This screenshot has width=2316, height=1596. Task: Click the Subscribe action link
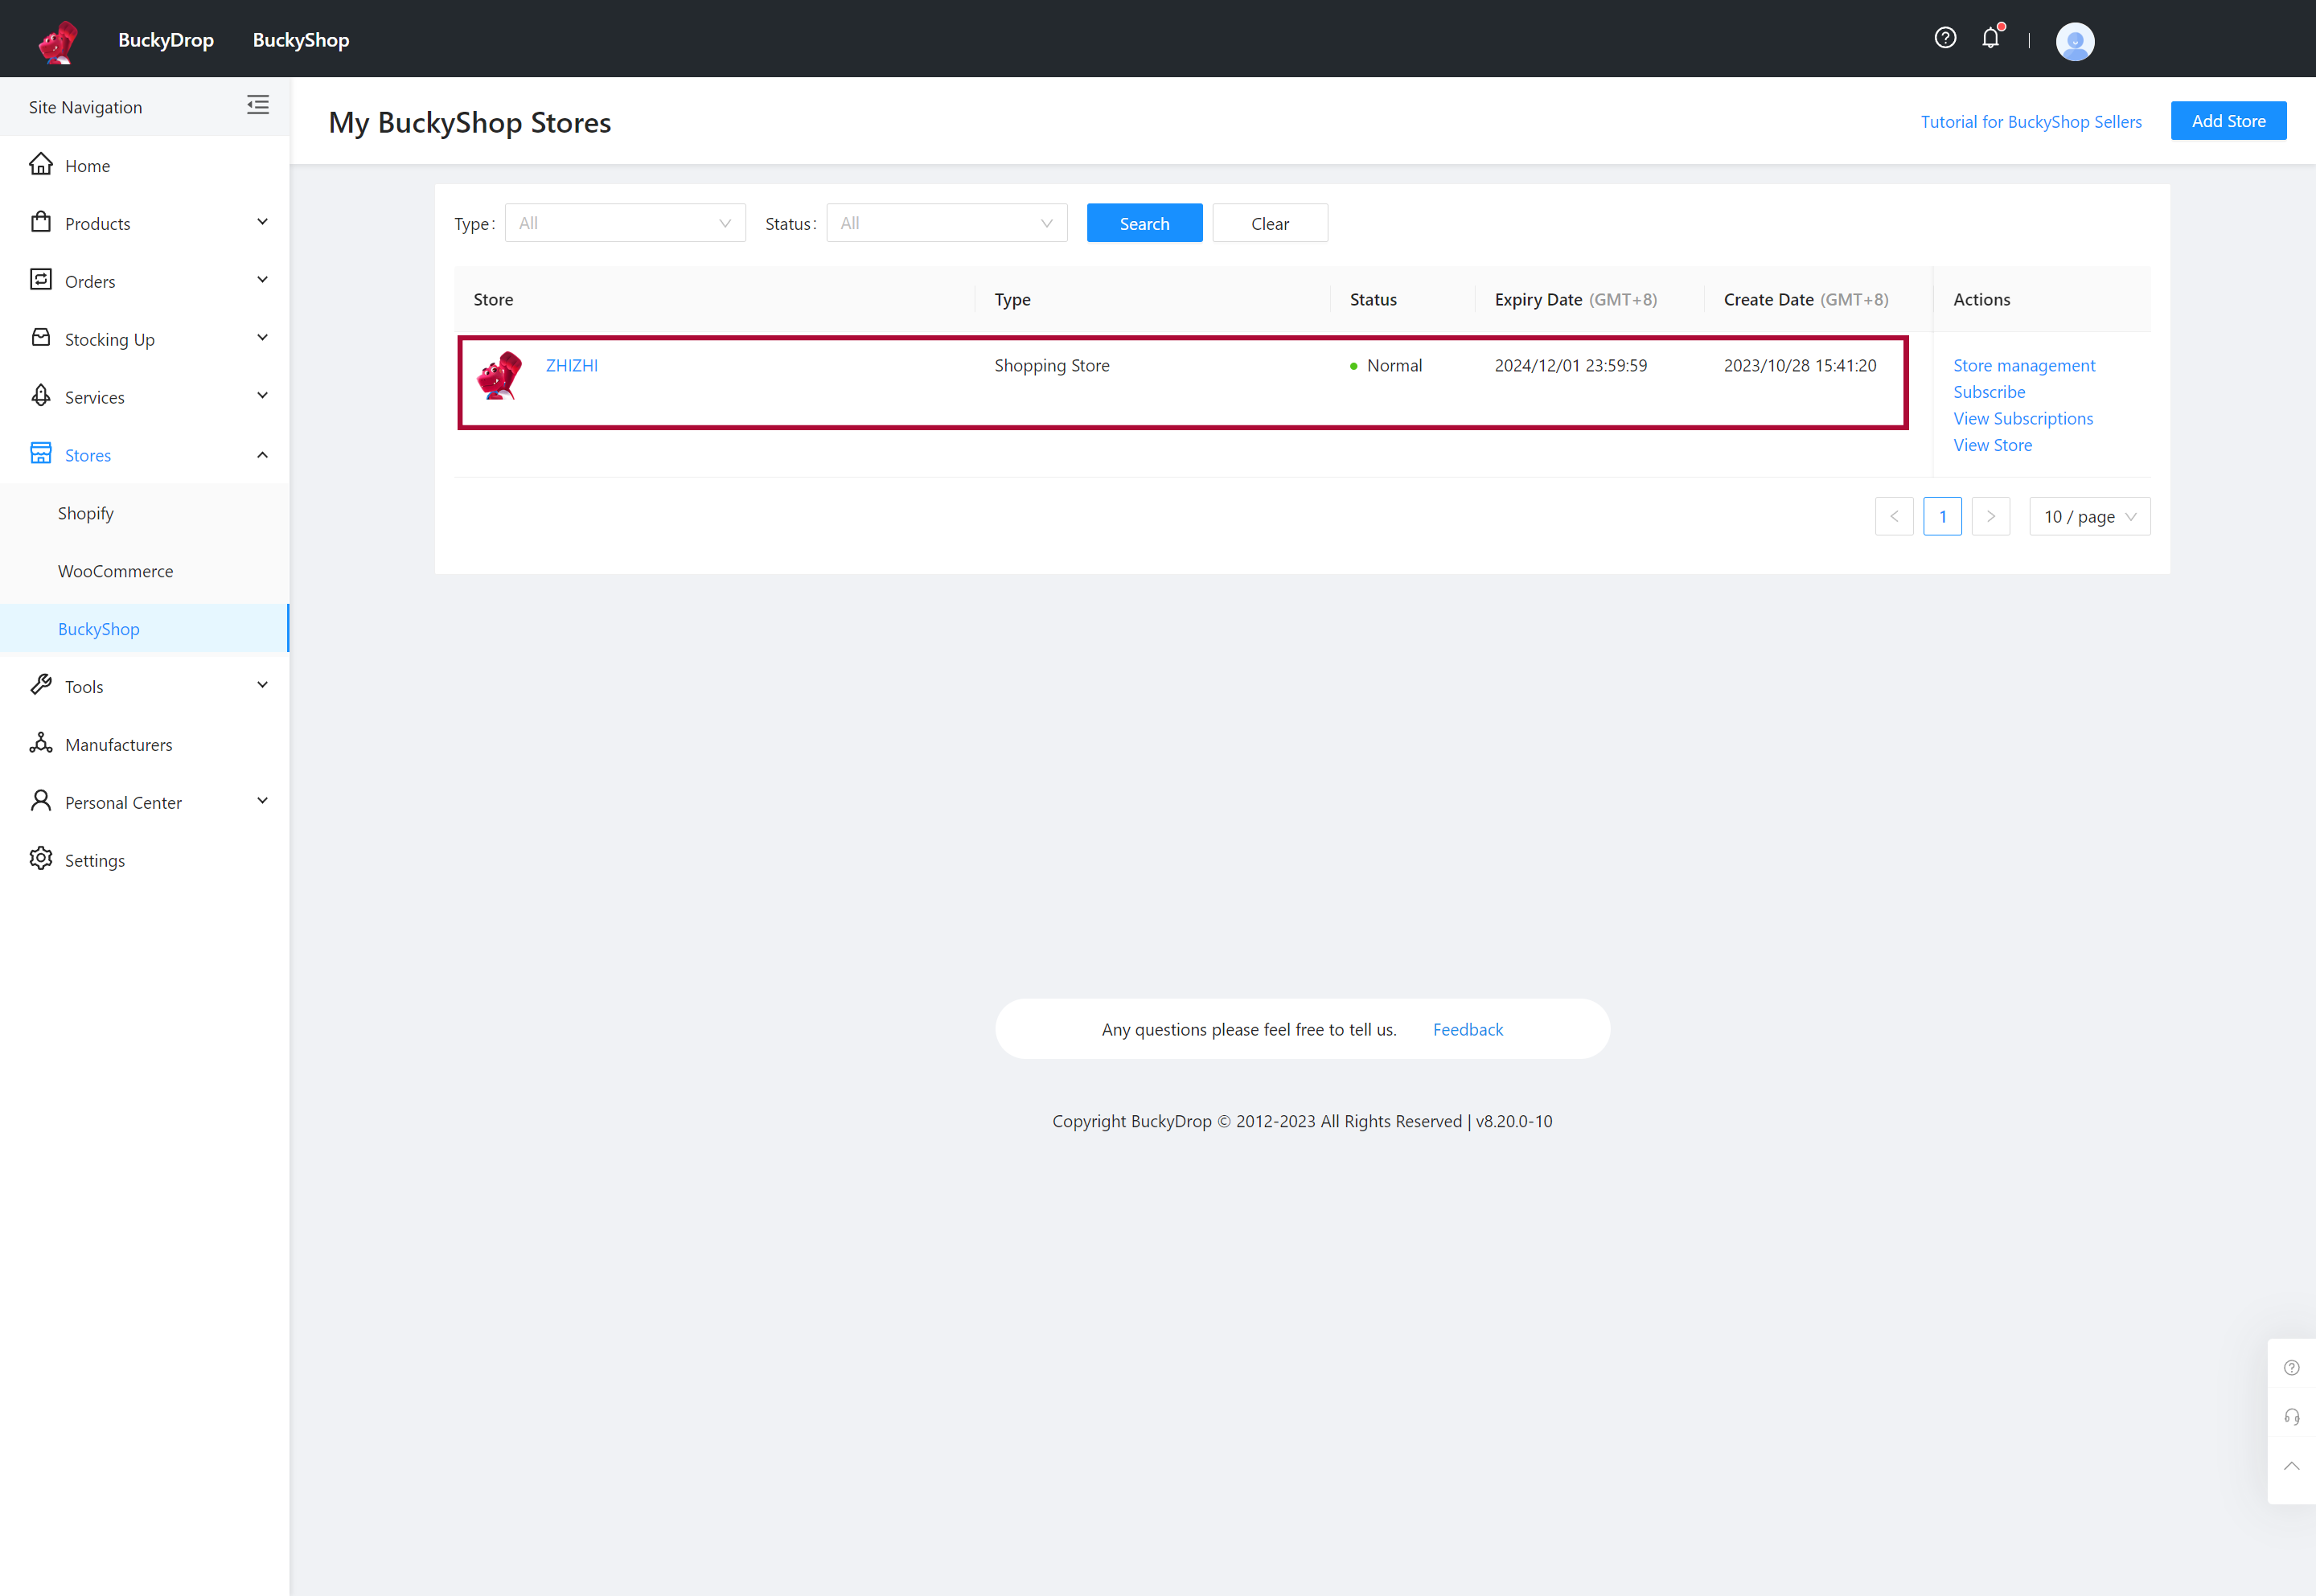coord(1989,391)
